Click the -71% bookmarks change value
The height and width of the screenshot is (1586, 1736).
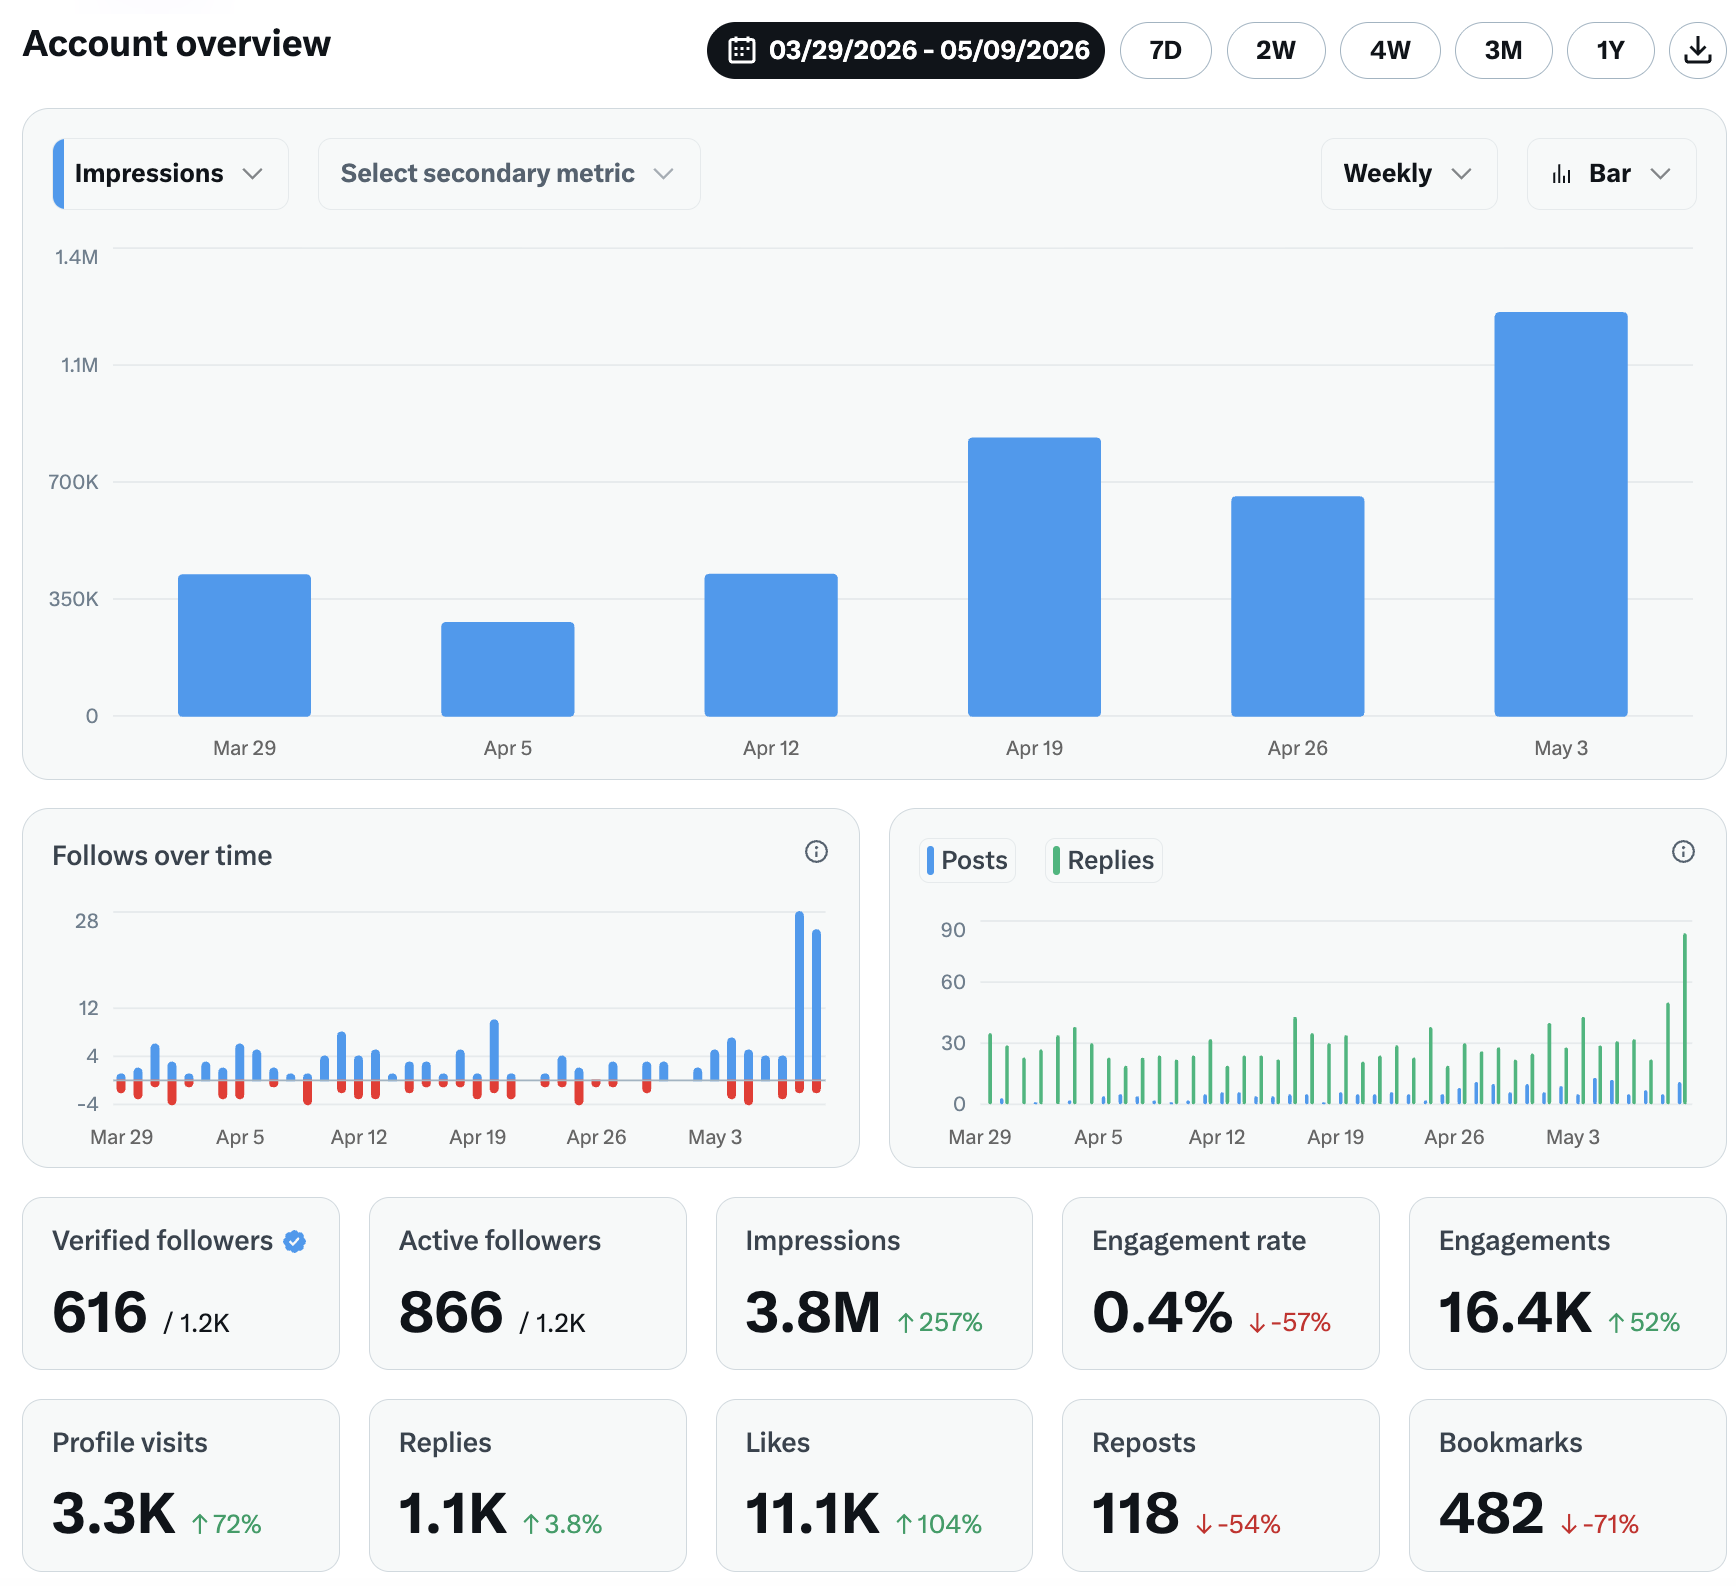coord(1600,1524)
